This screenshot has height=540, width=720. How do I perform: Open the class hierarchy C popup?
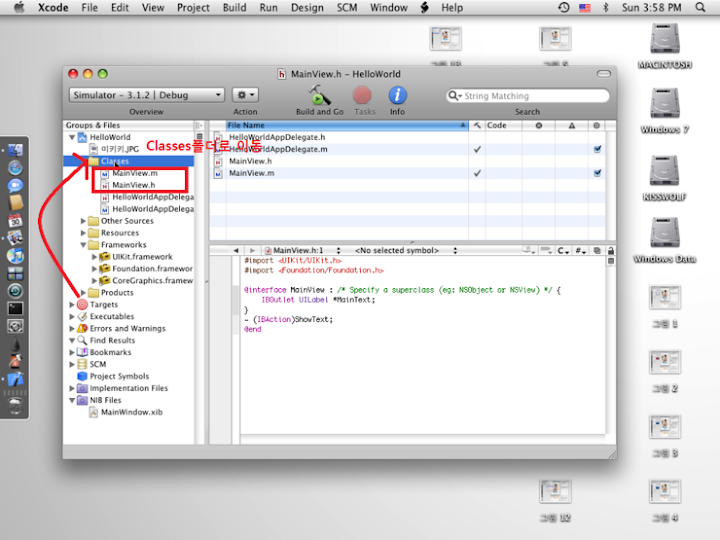(x=563, y=251)
